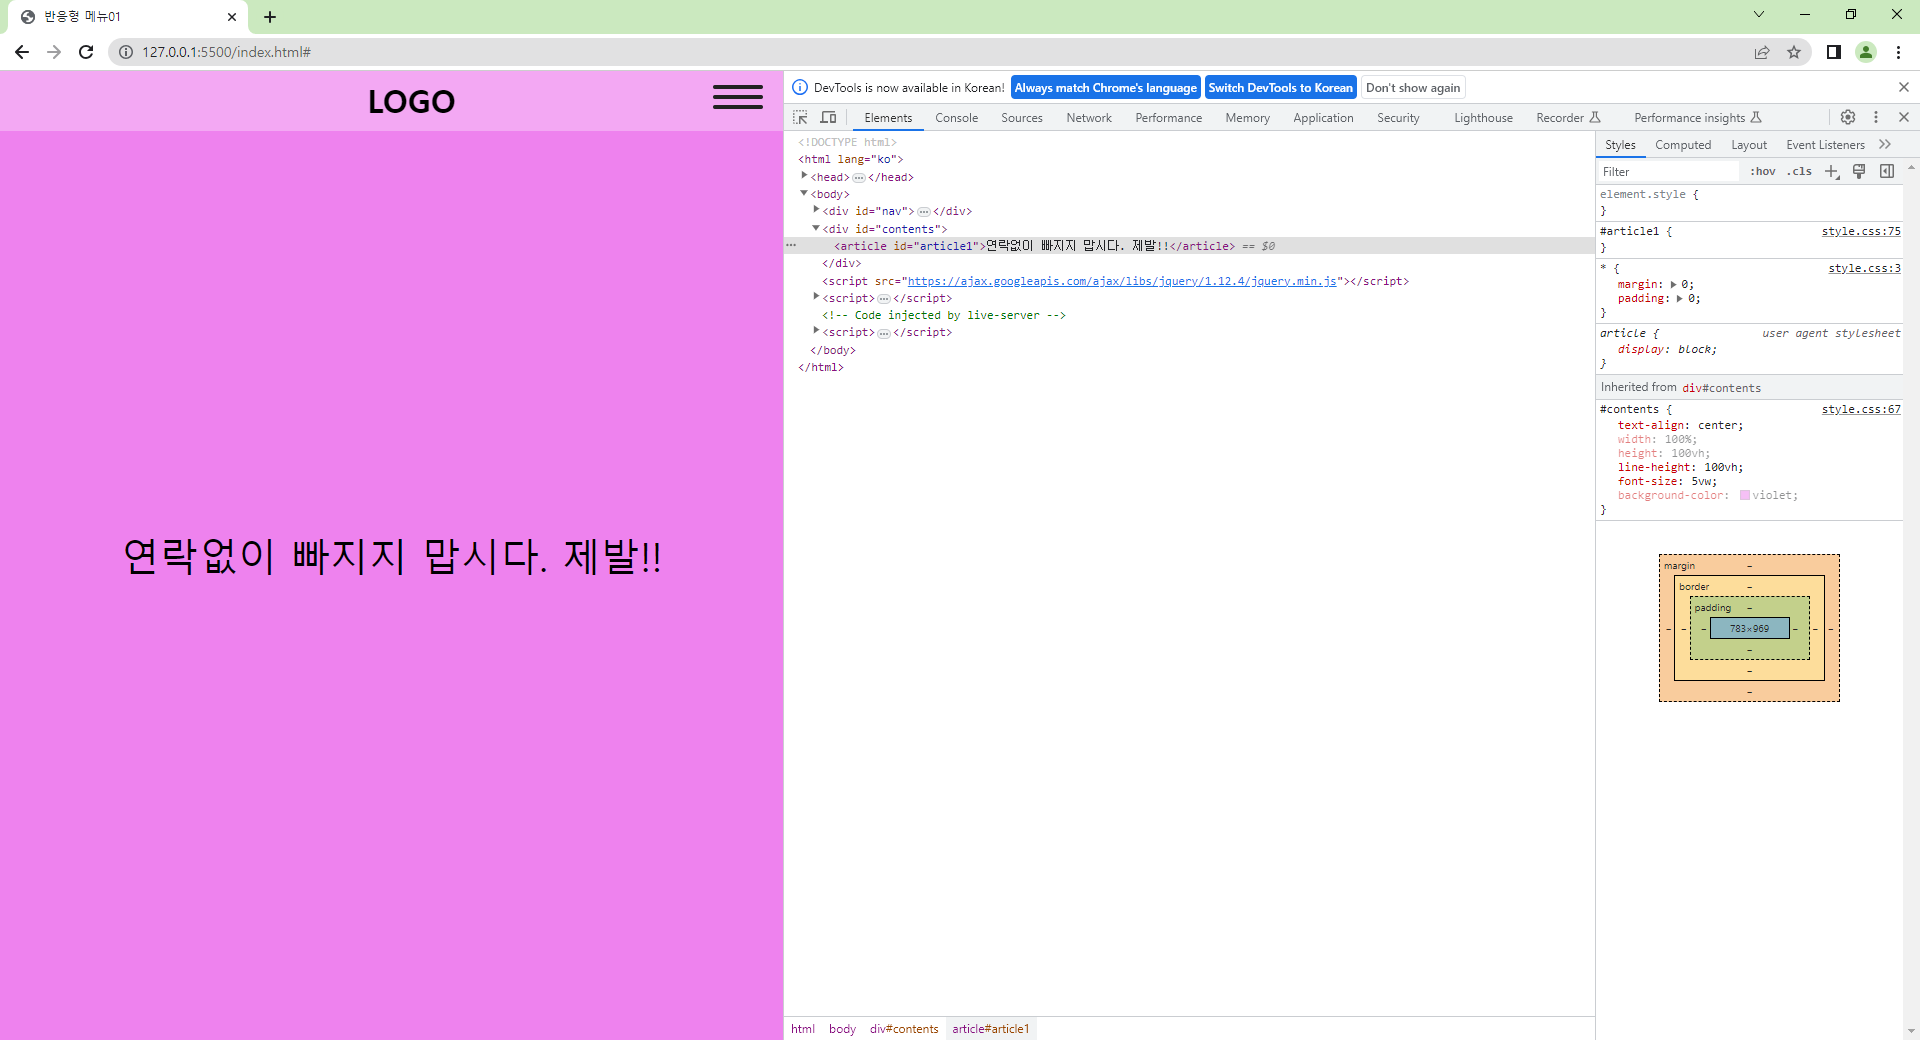The width and height of the screenshot is (1920, 1040).
Task: Collapse the div id=contents node
Action: coord(816,228)
